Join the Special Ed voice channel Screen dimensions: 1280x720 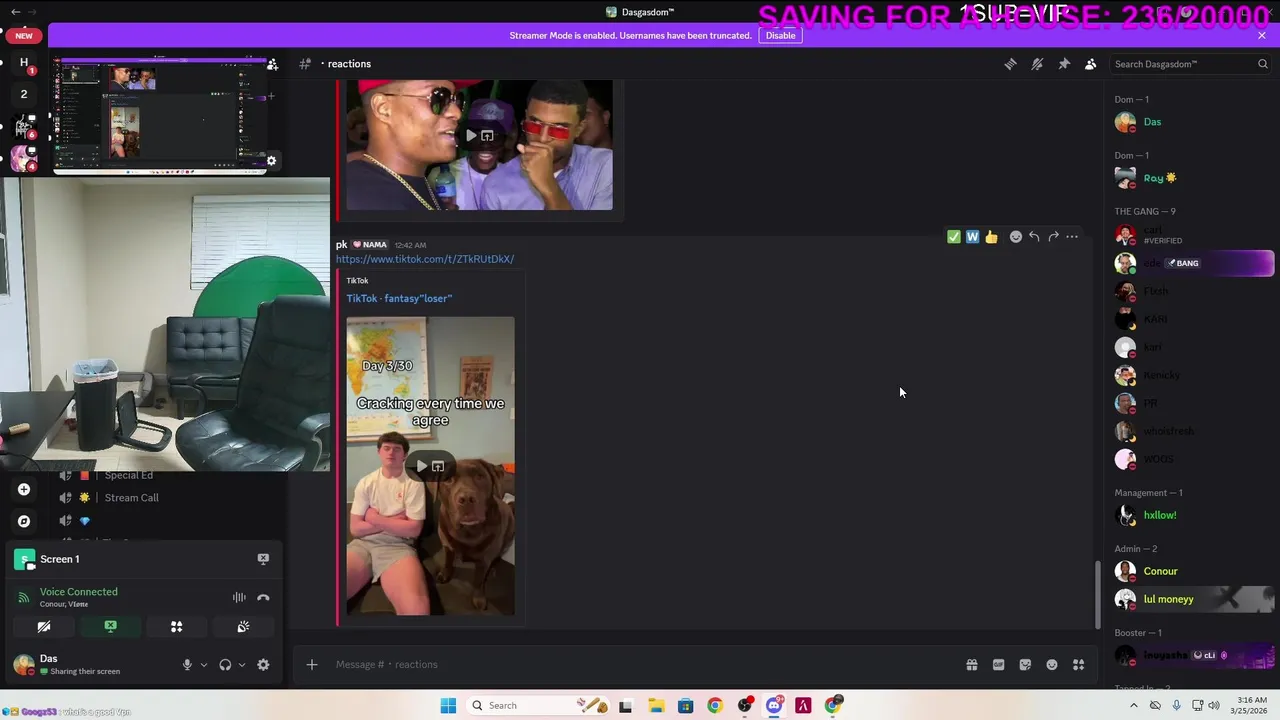tap(128, 476)
